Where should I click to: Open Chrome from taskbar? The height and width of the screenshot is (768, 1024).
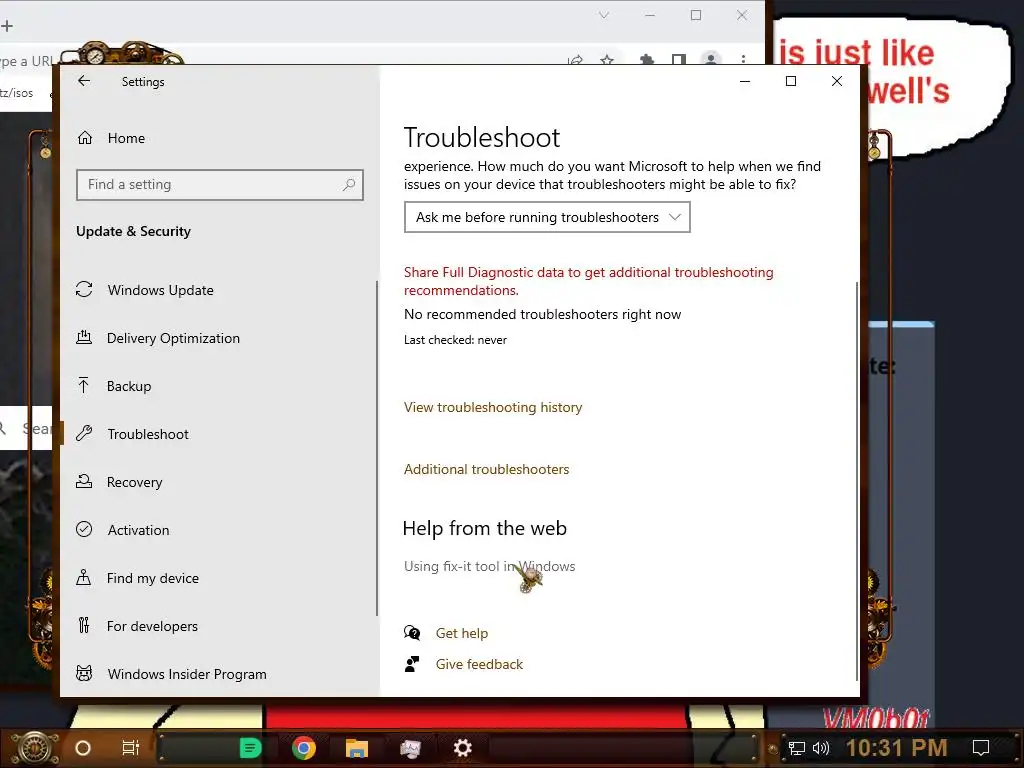click(304, 748)
